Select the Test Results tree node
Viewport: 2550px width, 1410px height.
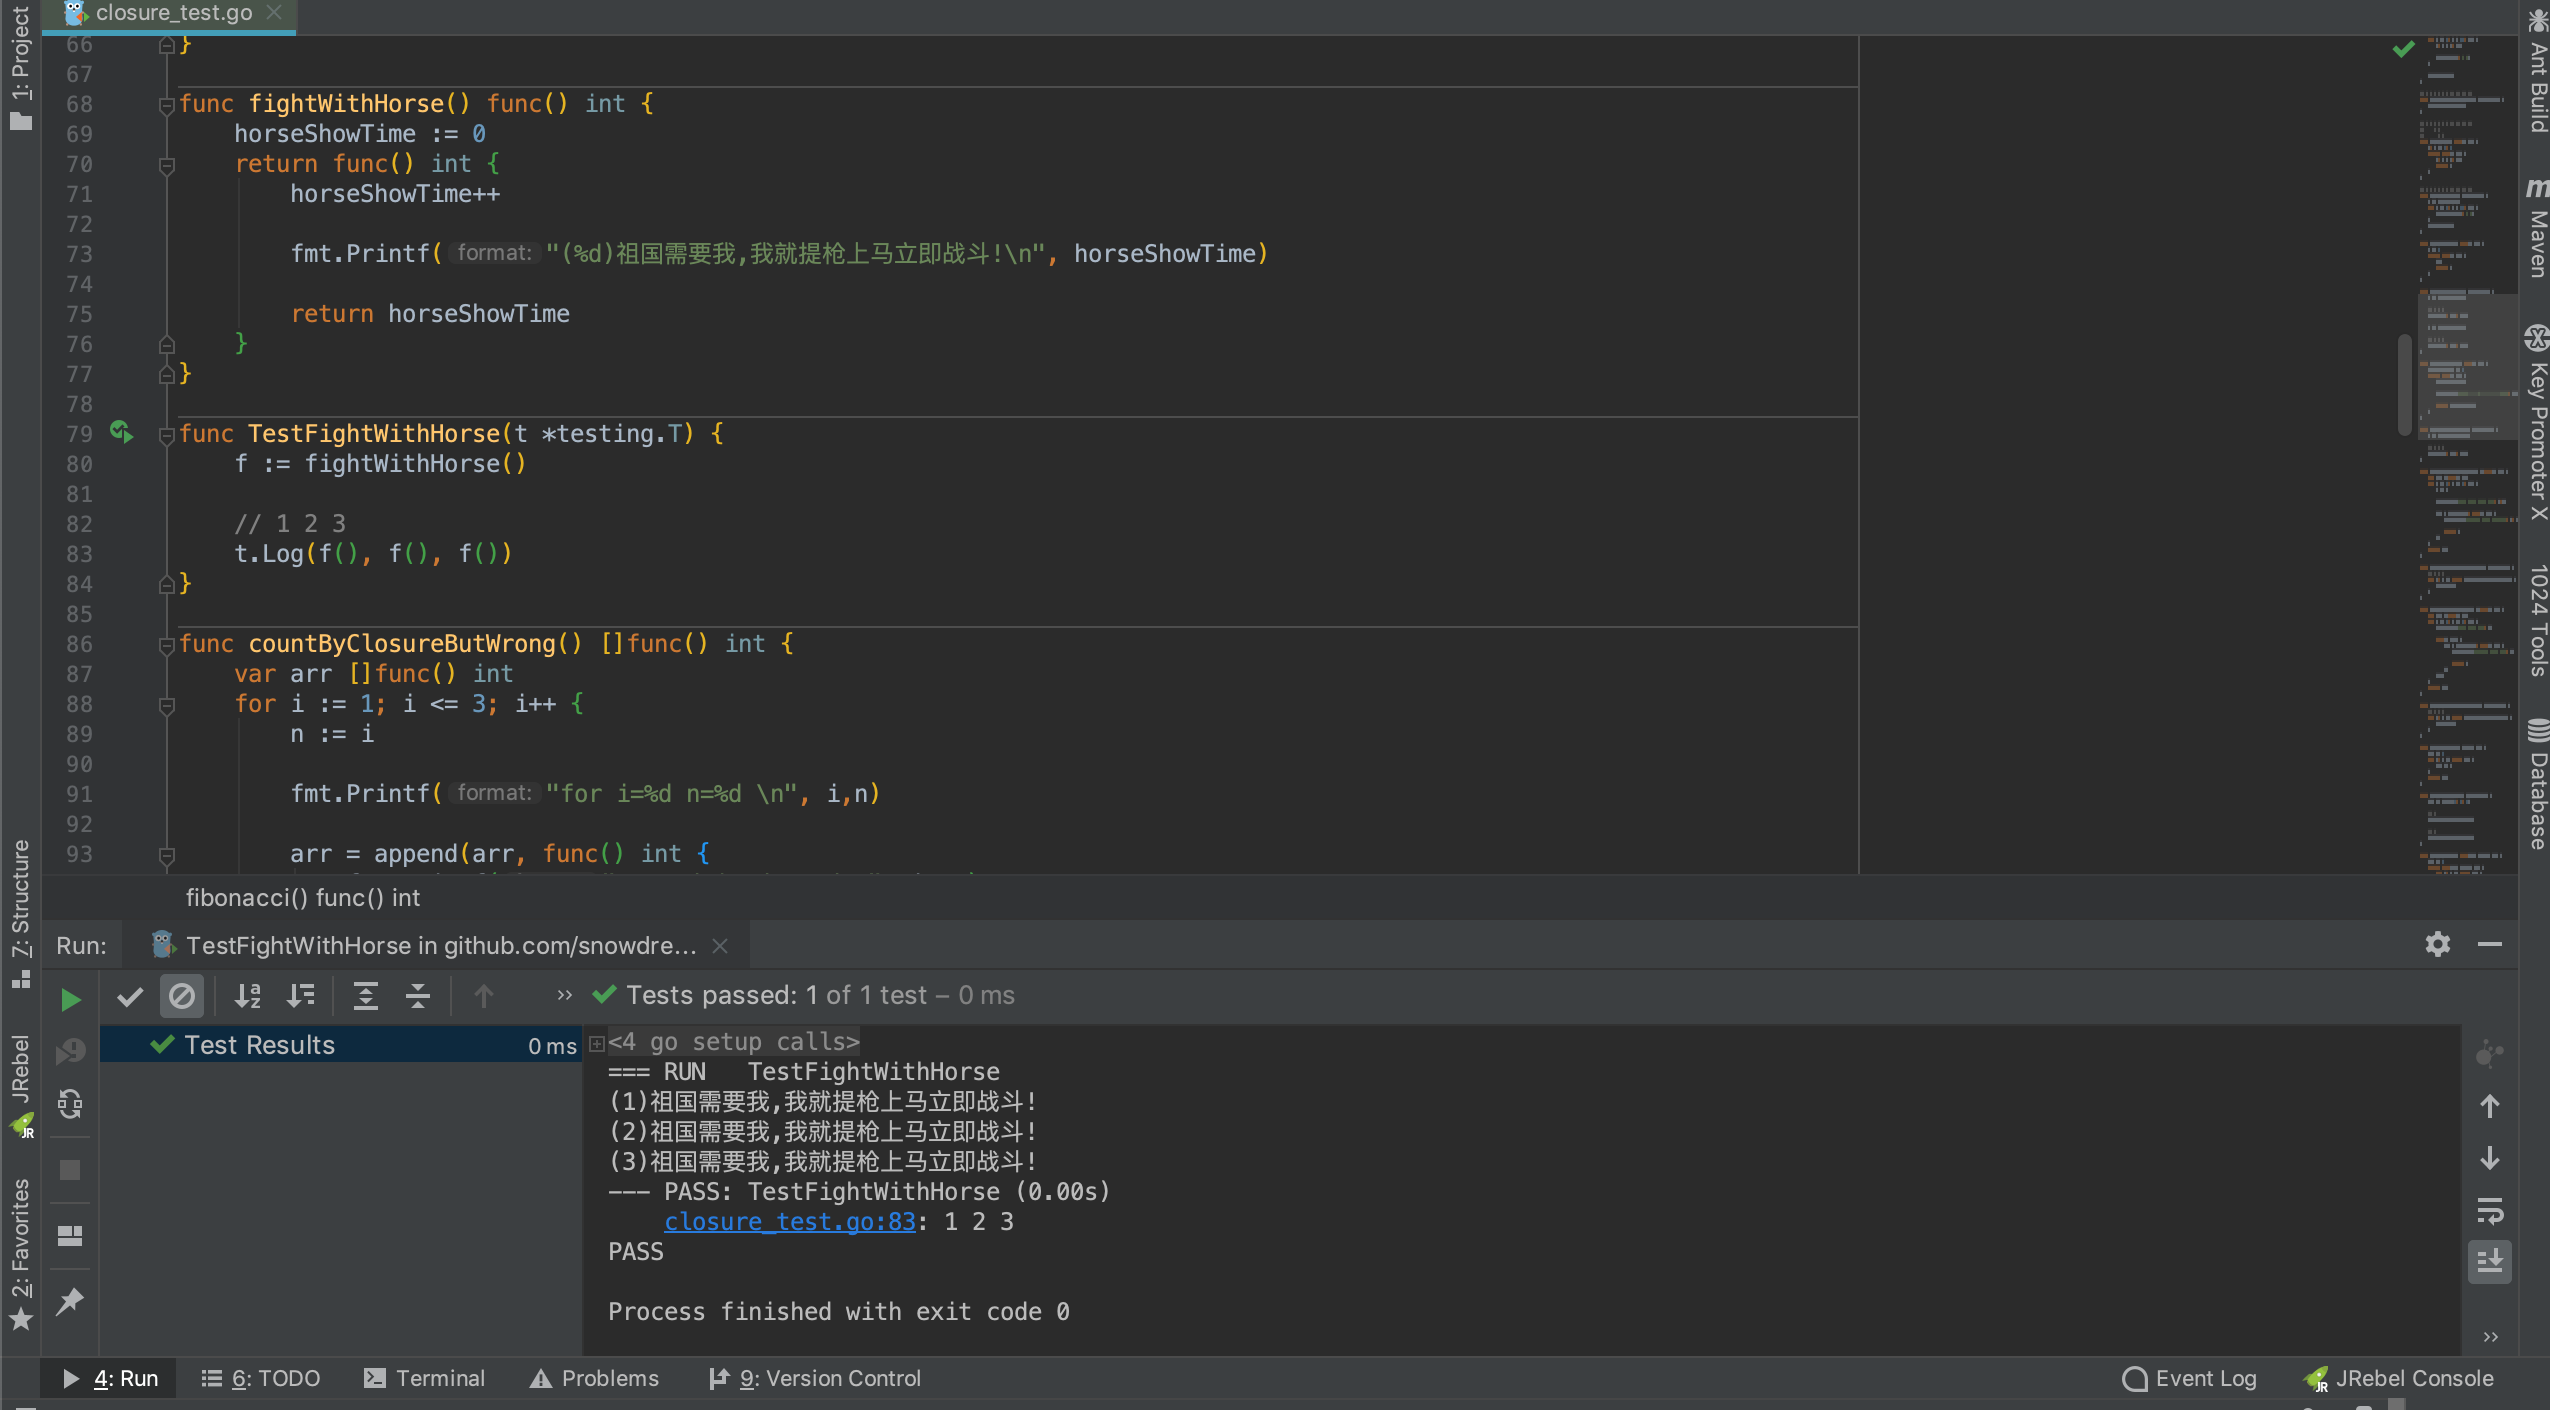(x=259, y=1044)
